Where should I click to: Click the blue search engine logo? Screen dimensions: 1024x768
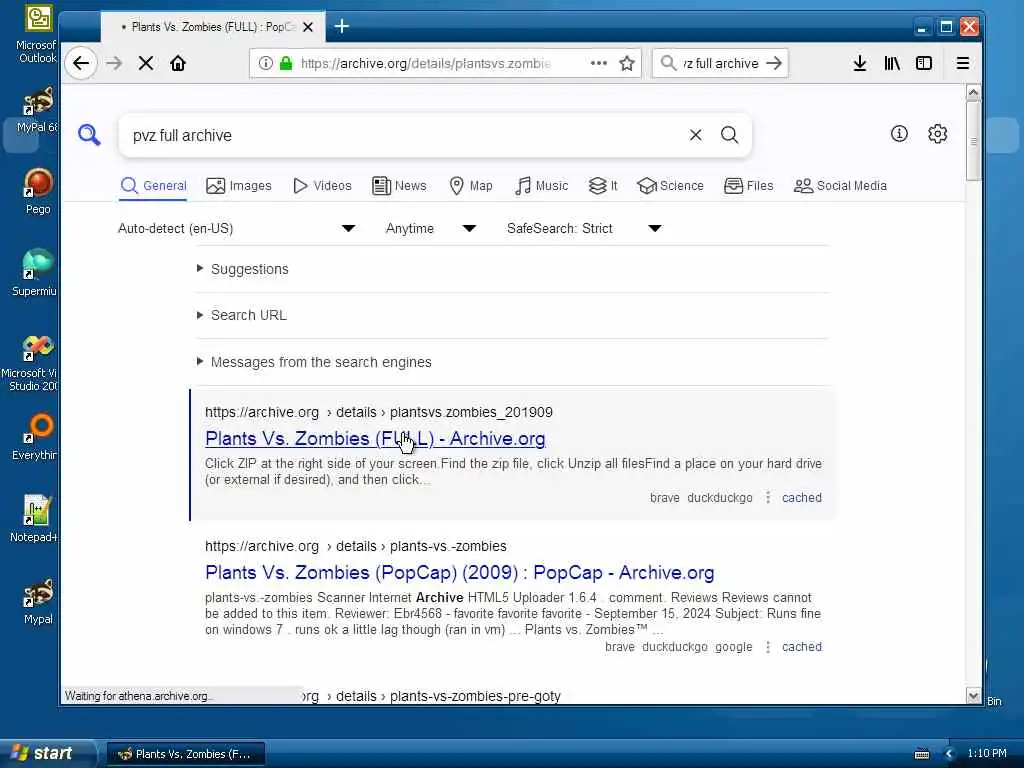[89, 135]
